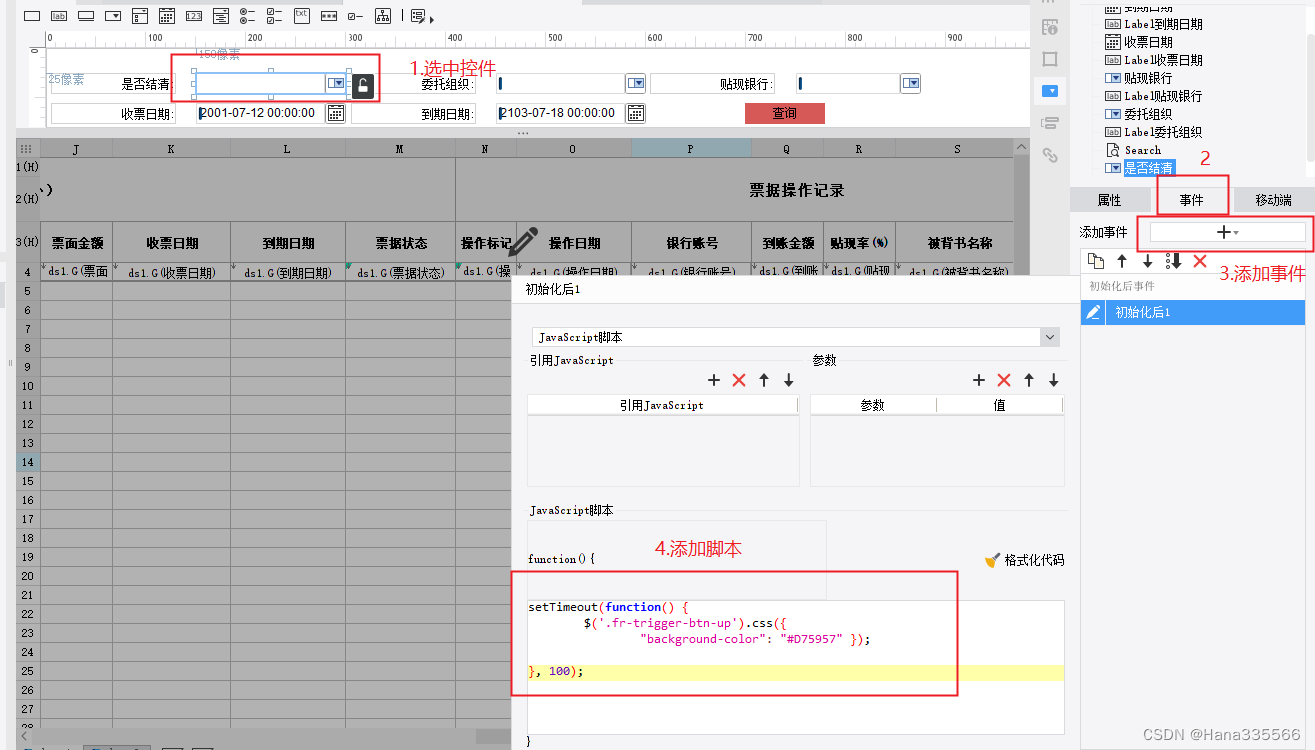Click the red 查询 query button
This screenshot has width=1315, height=750.
(x=785, y=113)
